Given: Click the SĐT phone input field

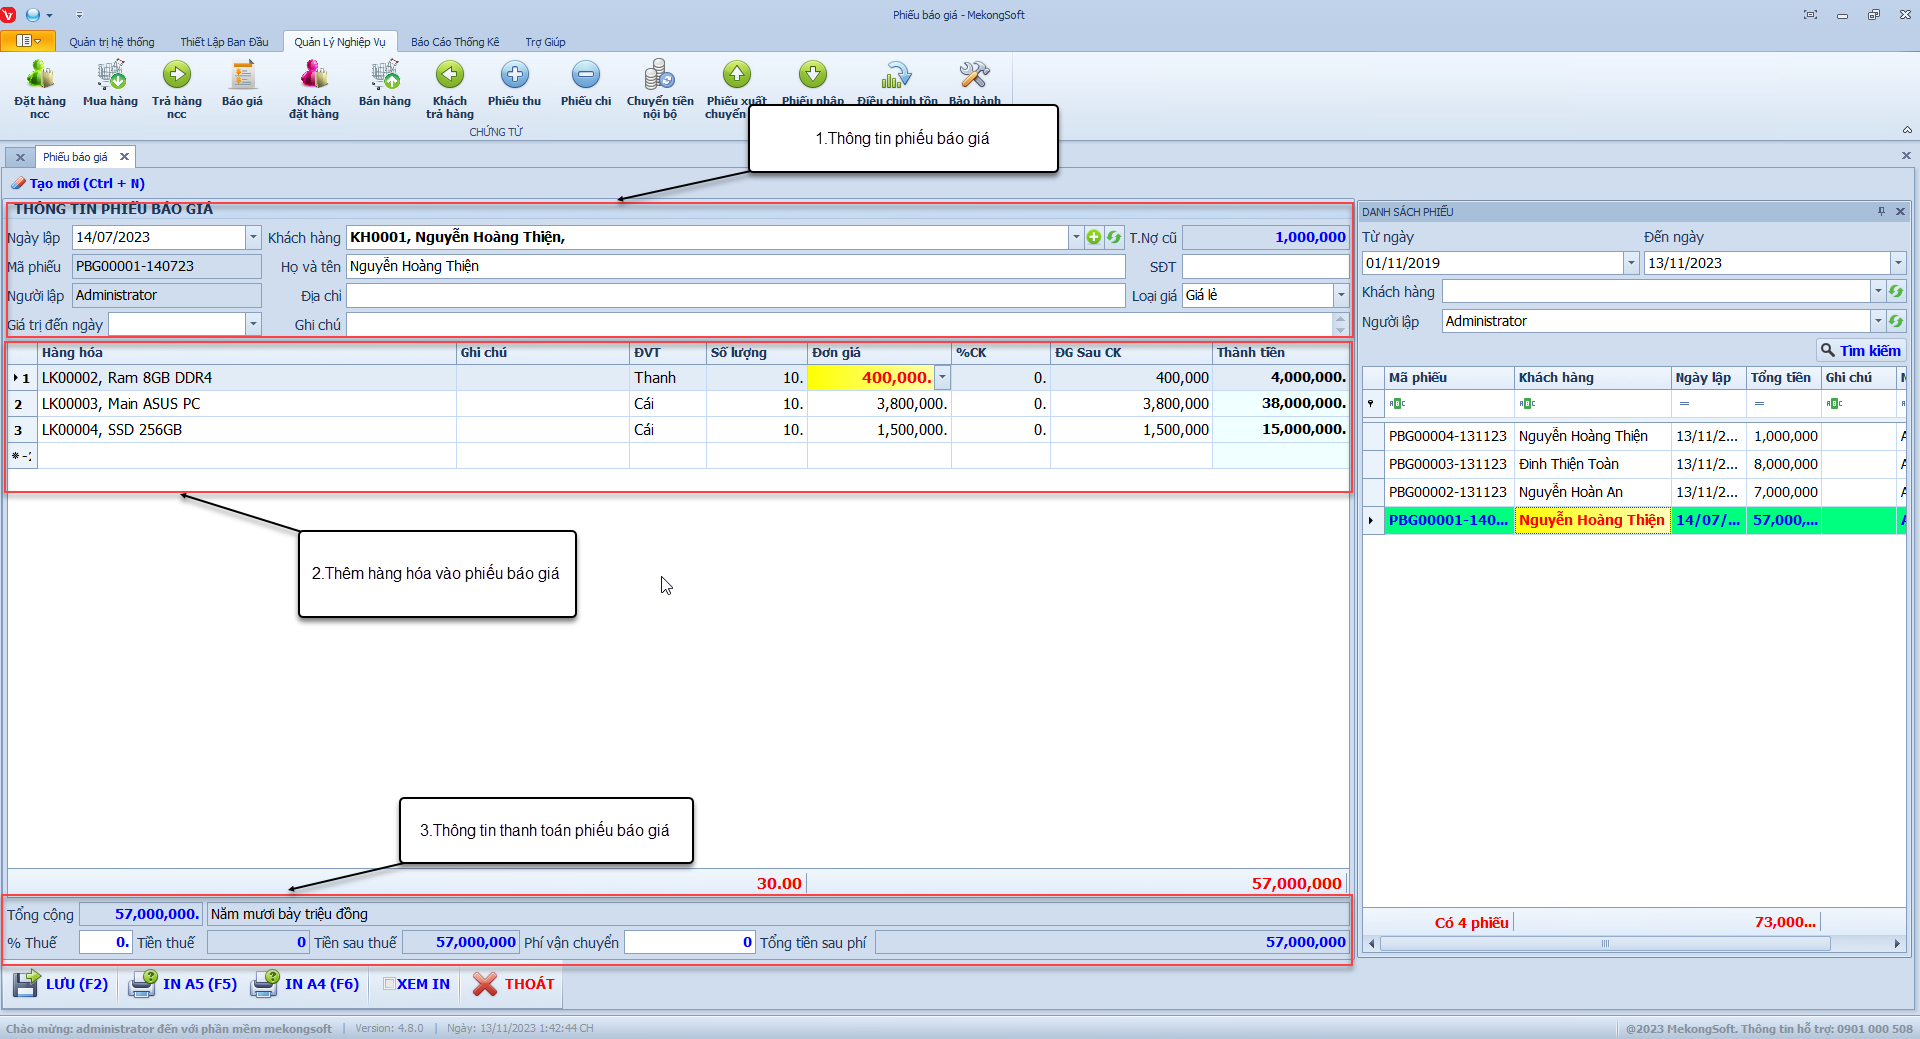Looking at the screenshot, I should (1265, 267).
